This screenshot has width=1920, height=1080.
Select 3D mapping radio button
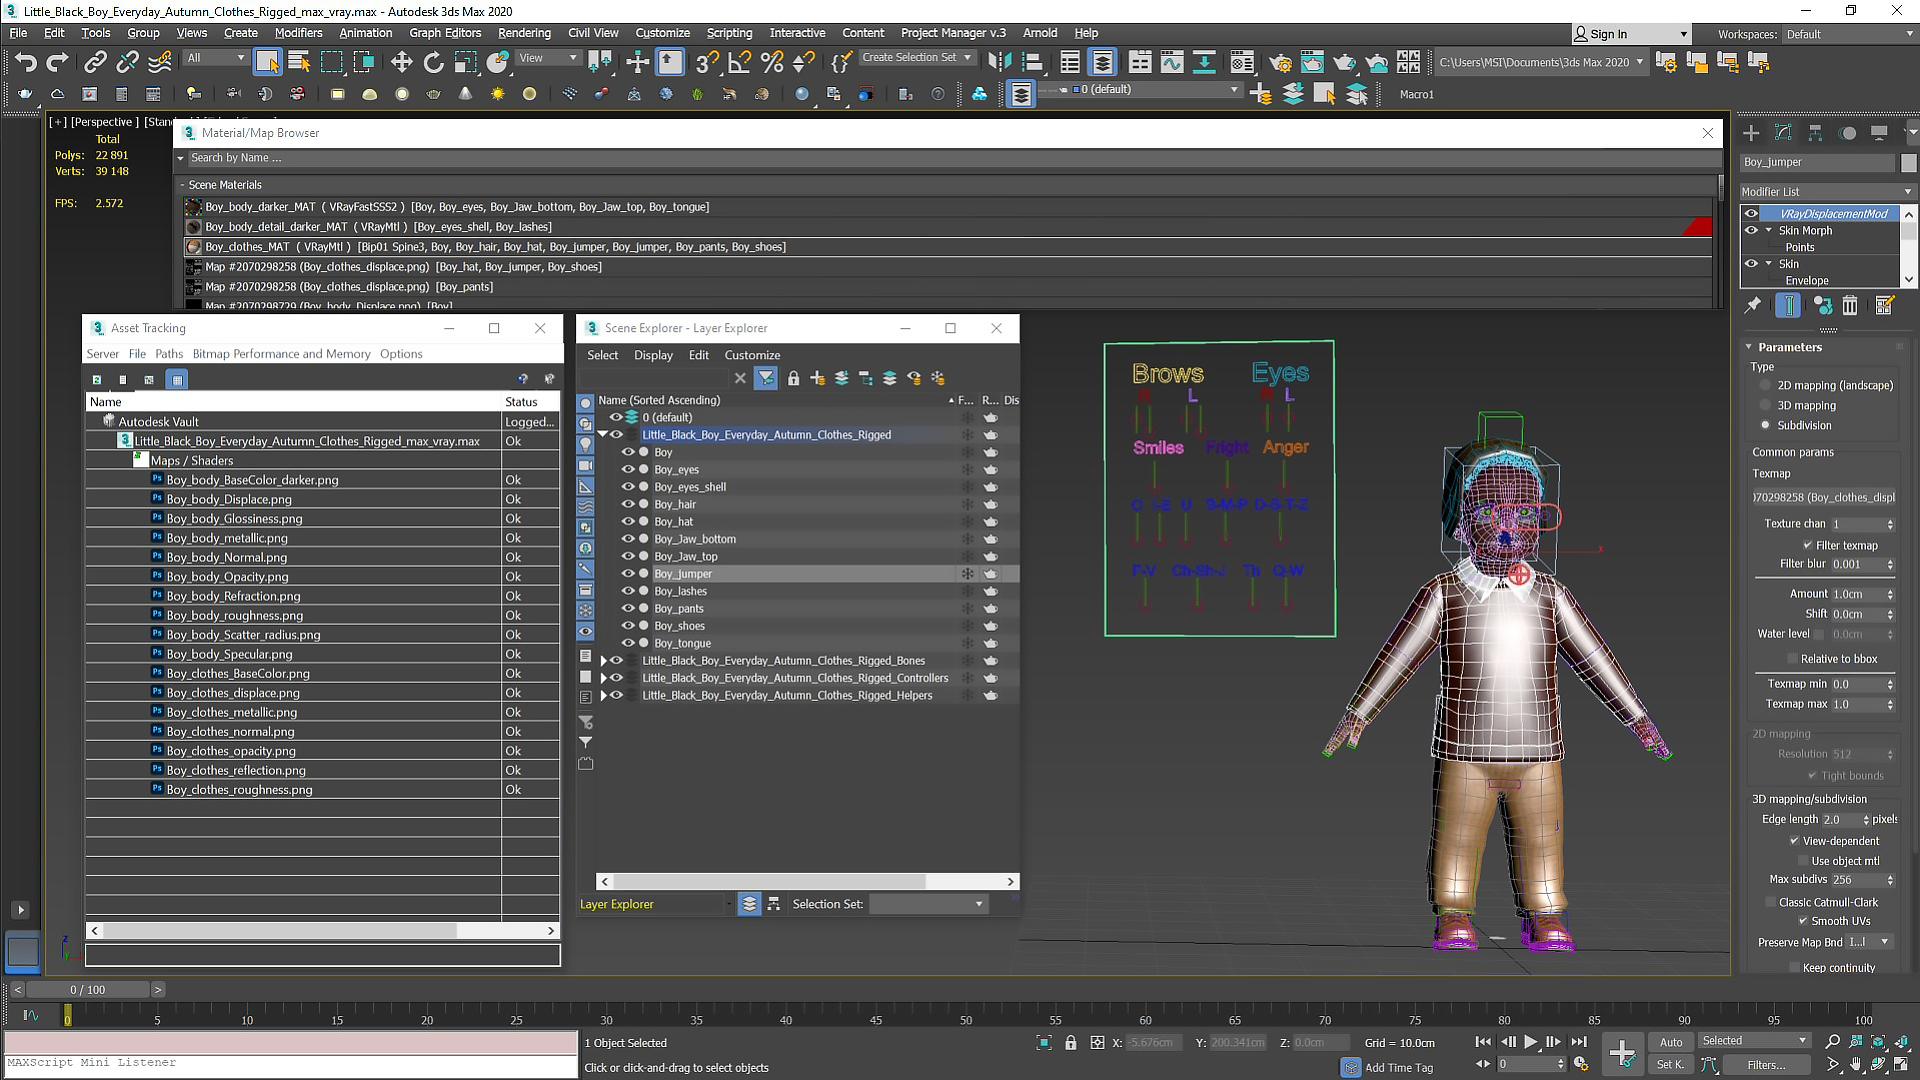1765,405
